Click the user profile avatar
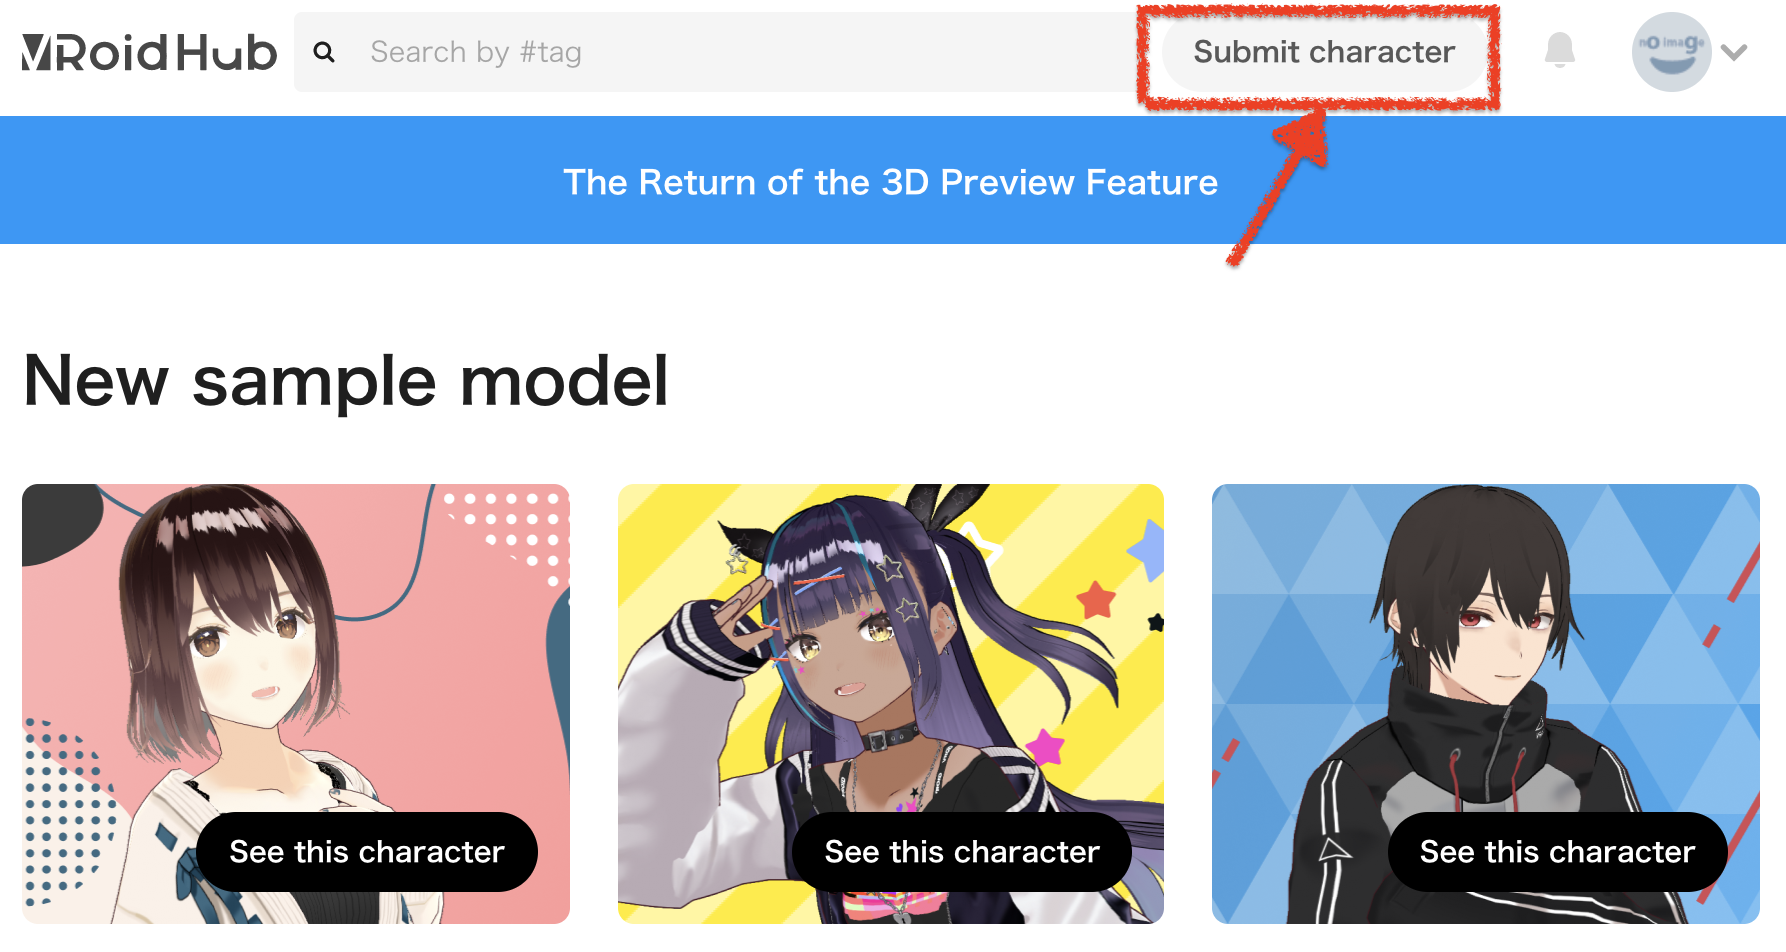 (1671, 52)
